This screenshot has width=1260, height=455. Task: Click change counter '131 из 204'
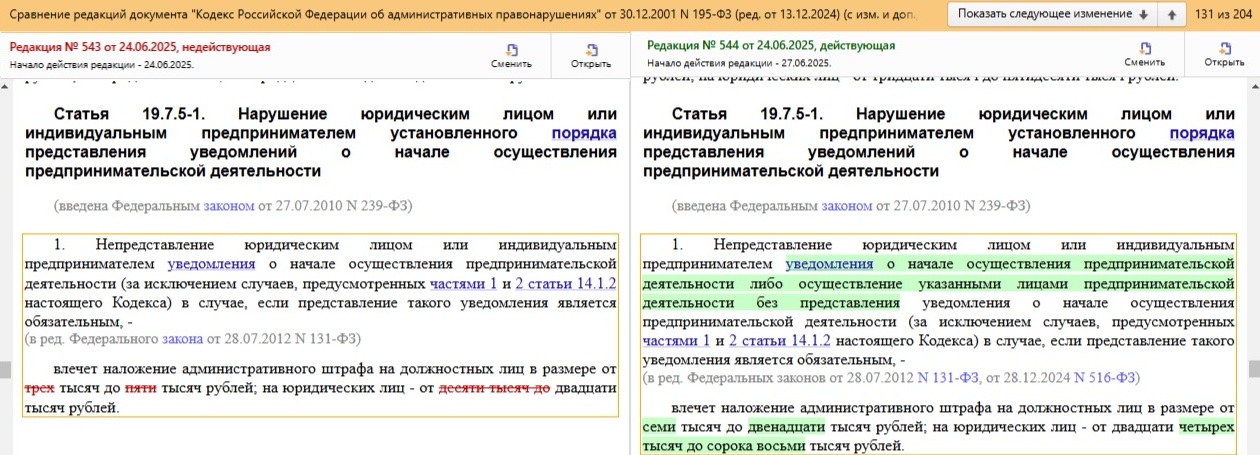(1224, 15)
